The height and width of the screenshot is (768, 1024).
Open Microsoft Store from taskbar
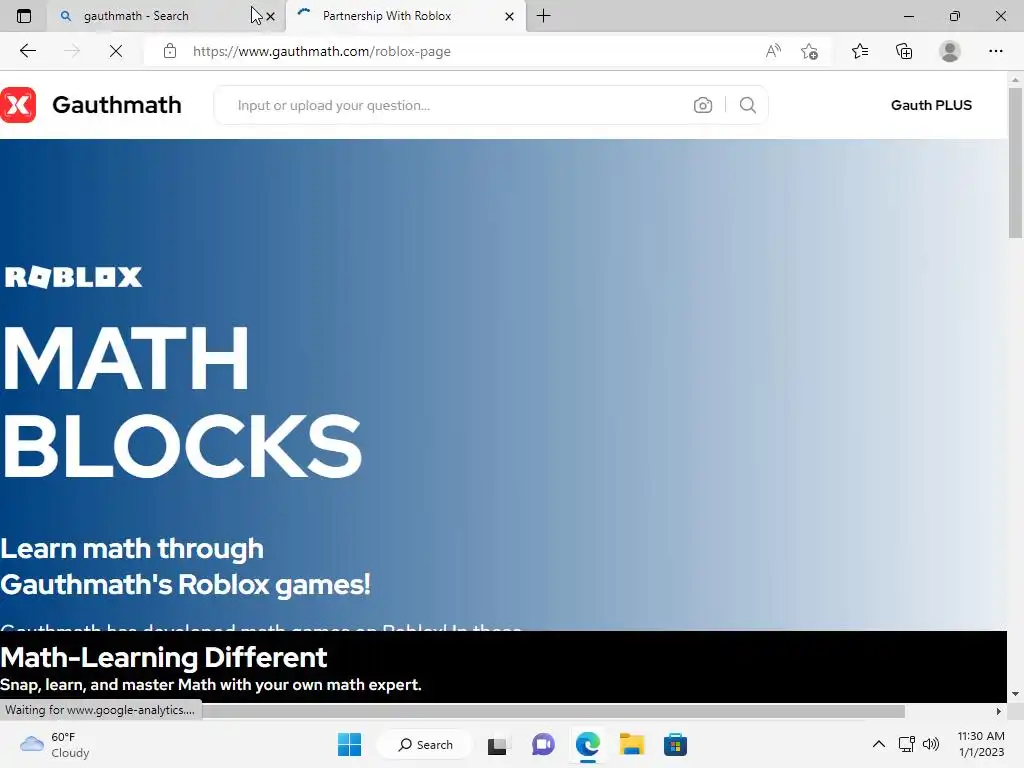coord(675,744)
